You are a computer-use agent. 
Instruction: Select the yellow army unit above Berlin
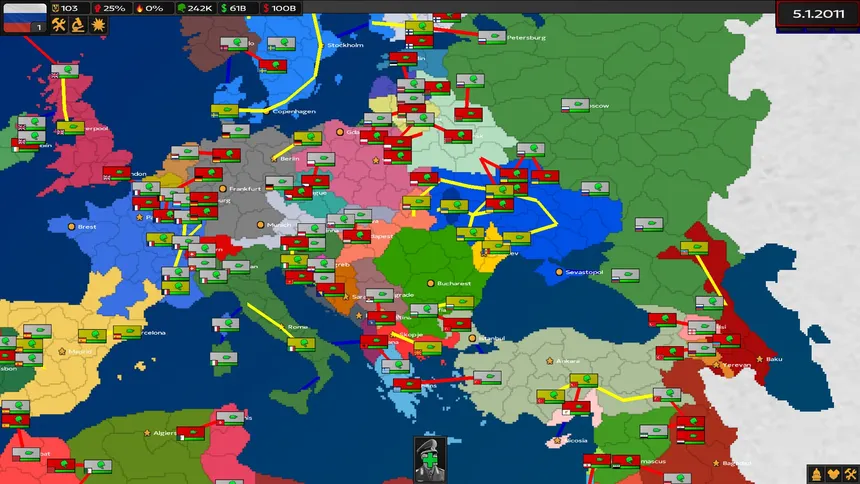point(308,137)
